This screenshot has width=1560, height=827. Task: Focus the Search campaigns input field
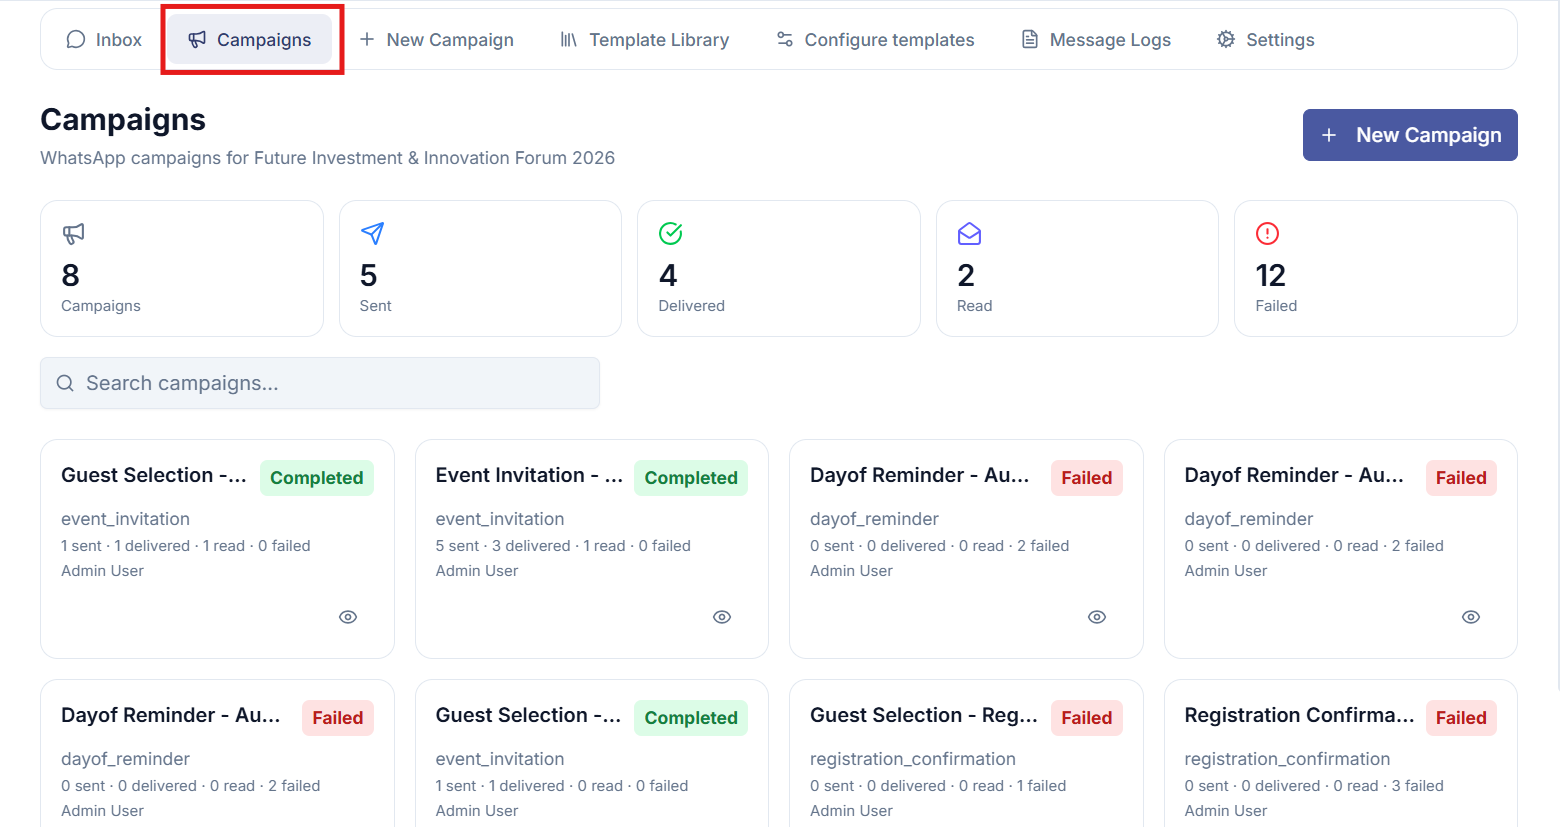coord(320,383)
